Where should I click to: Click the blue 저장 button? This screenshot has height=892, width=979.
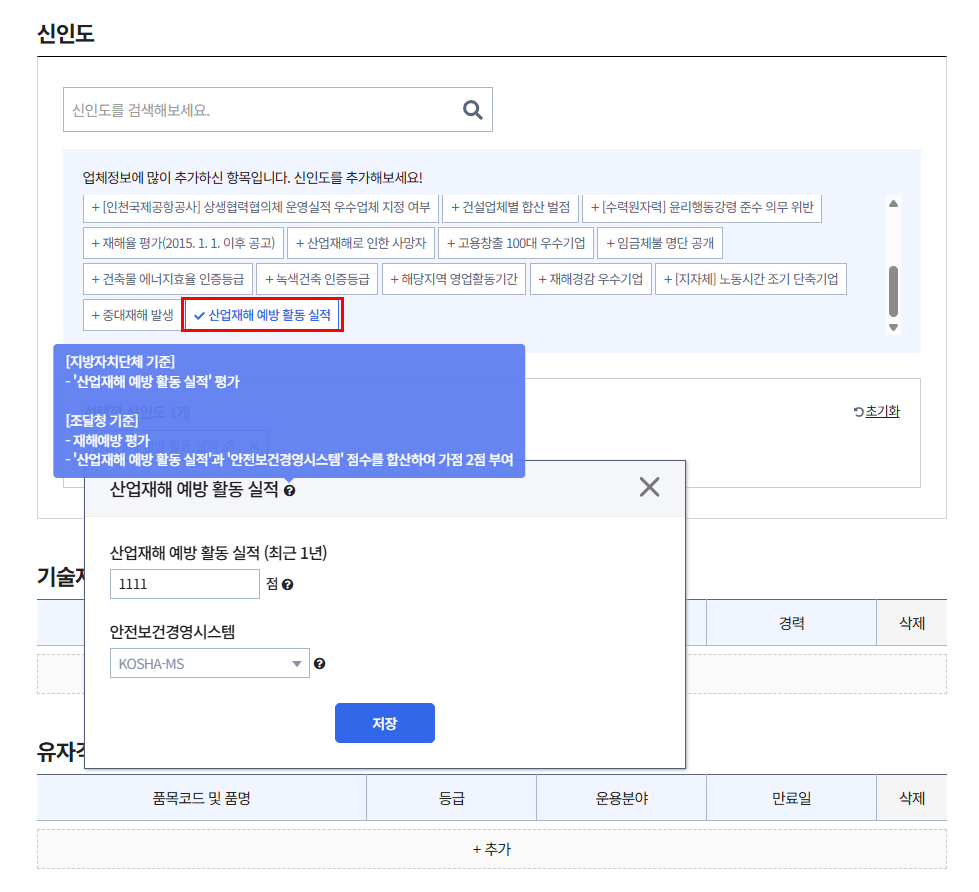(x=385, y=723)
